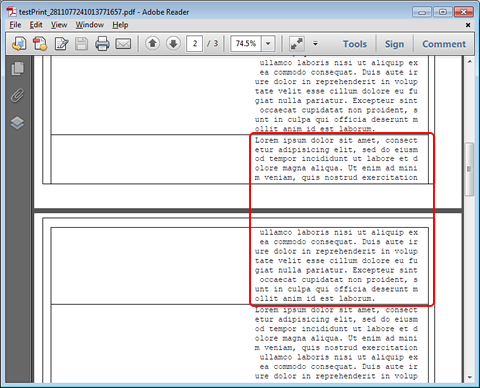Click the vertical scrollbar thumb

pos(469,169)
